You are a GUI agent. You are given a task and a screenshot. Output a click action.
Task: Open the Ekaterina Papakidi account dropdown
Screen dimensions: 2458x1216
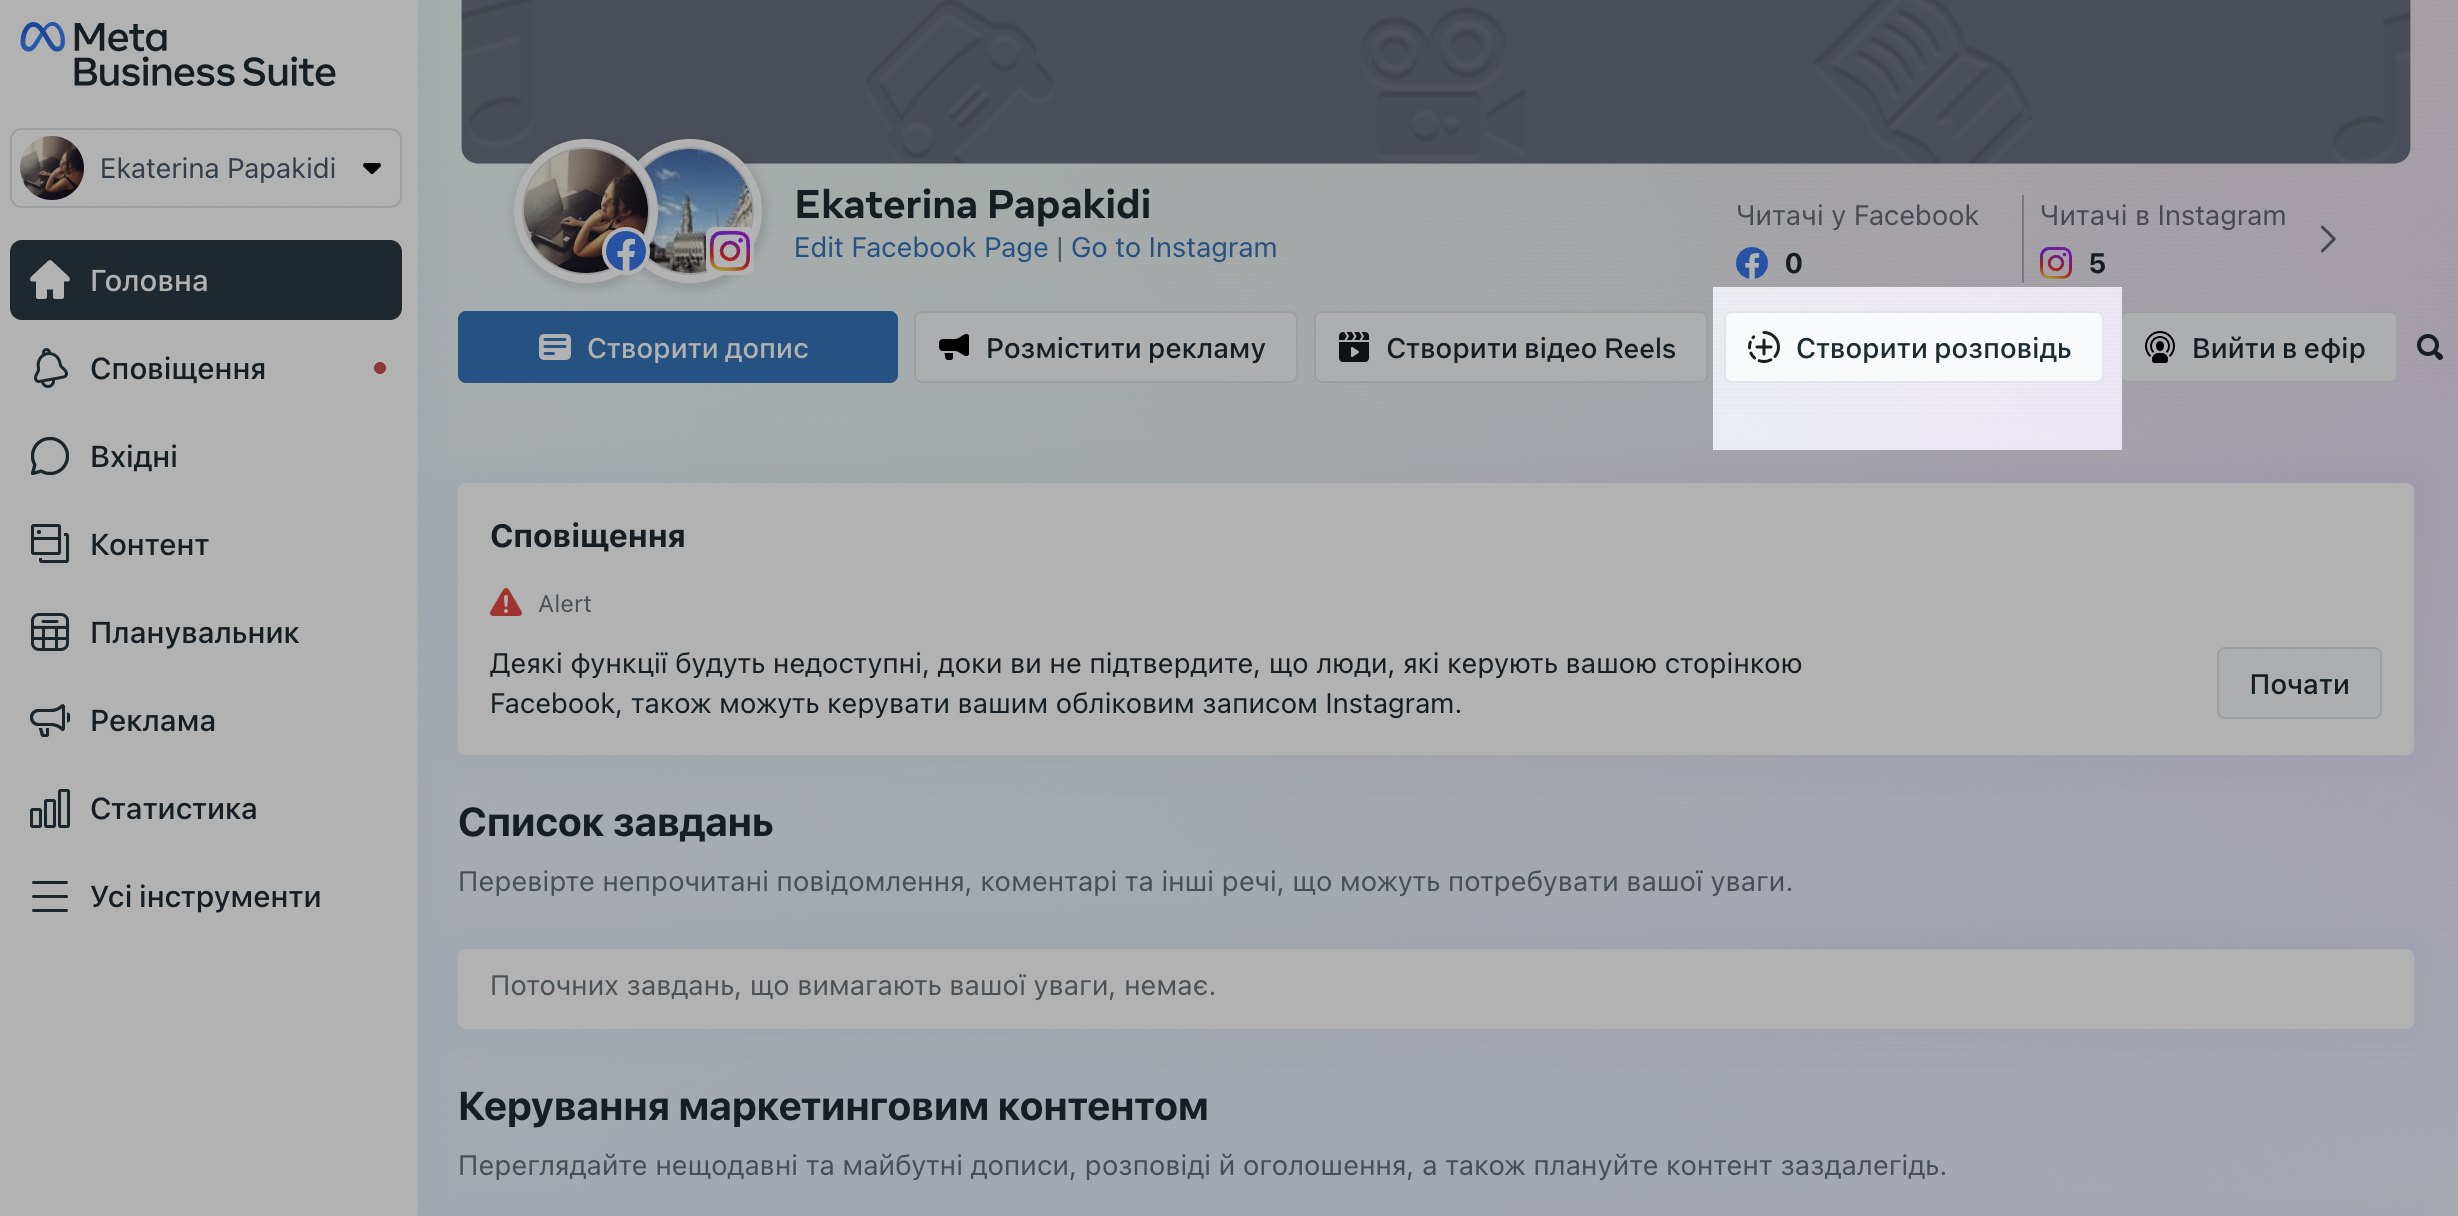point(206,168)
